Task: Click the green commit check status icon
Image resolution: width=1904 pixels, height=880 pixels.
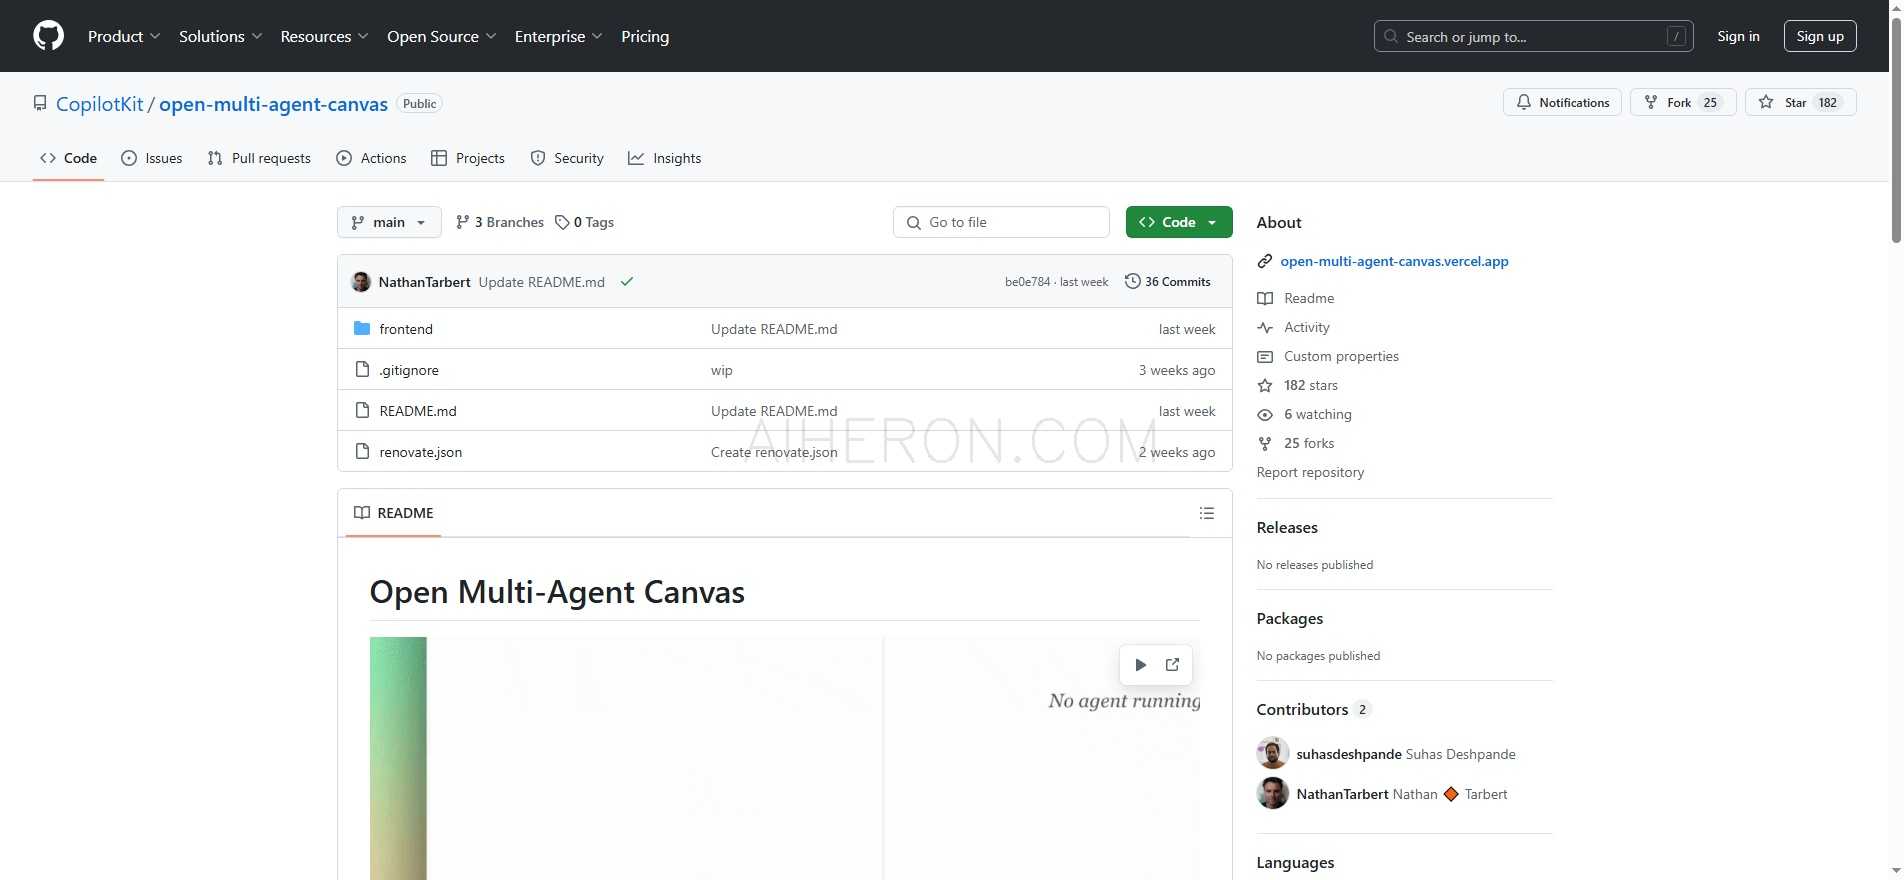Action: click(x=627, y=282)
